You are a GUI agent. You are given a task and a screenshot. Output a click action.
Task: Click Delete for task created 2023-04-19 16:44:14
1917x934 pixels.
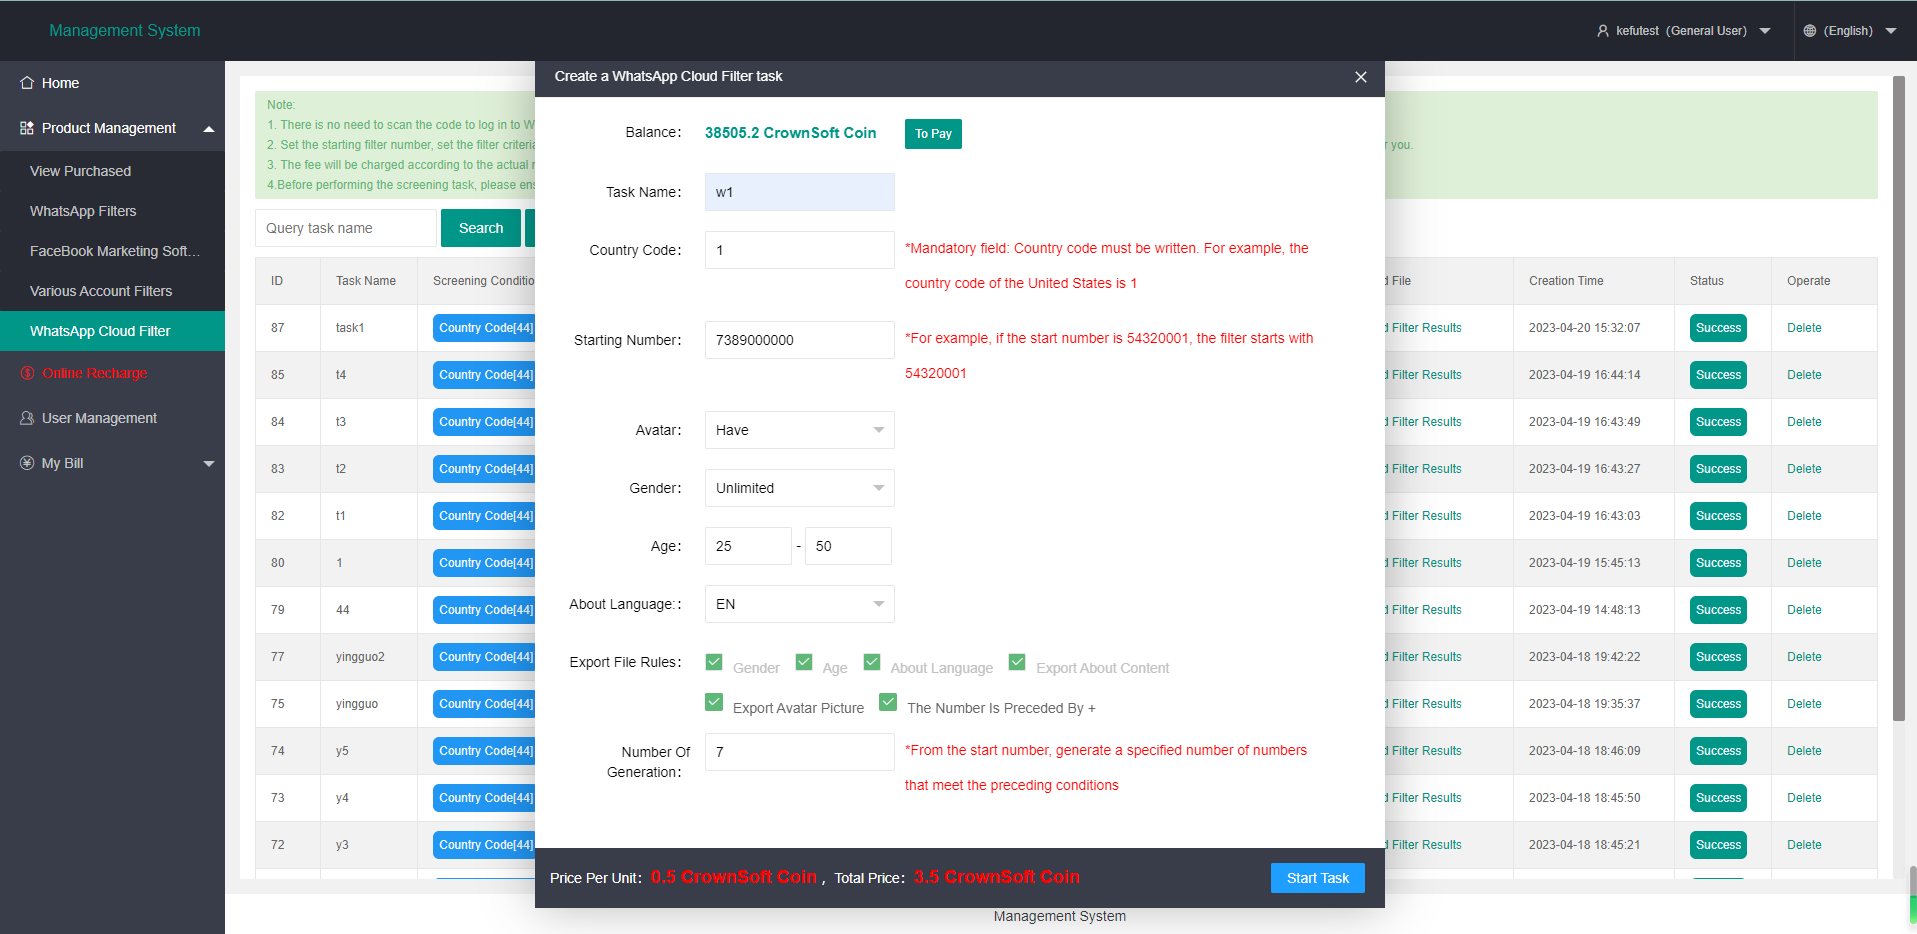1804,375
